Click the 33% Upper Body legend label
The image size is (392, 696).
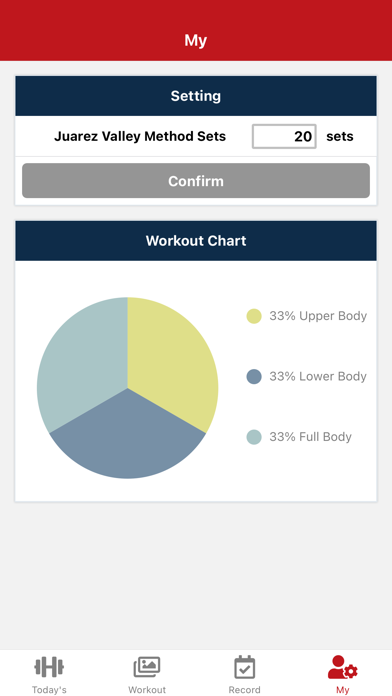[x=318, y=316]
